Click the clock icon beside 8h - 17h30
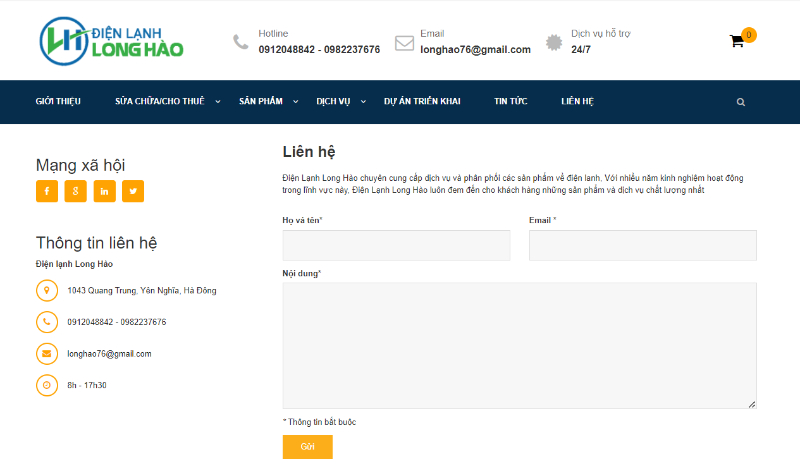This screenshot has height=466, width=800. tap(47, 385)
